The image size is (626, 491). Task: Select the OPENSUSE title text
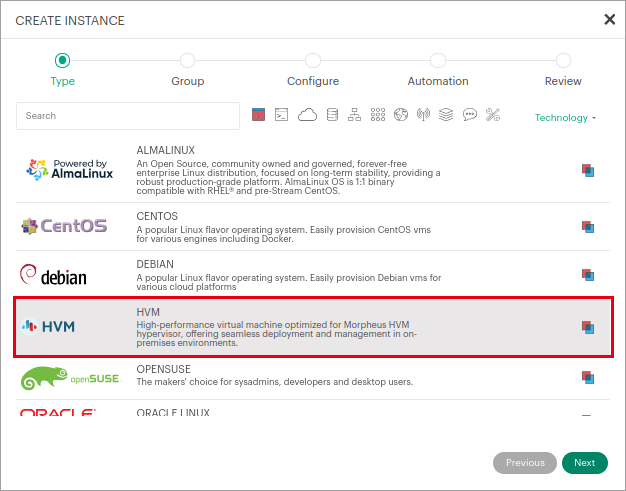[x=164, y=369]
